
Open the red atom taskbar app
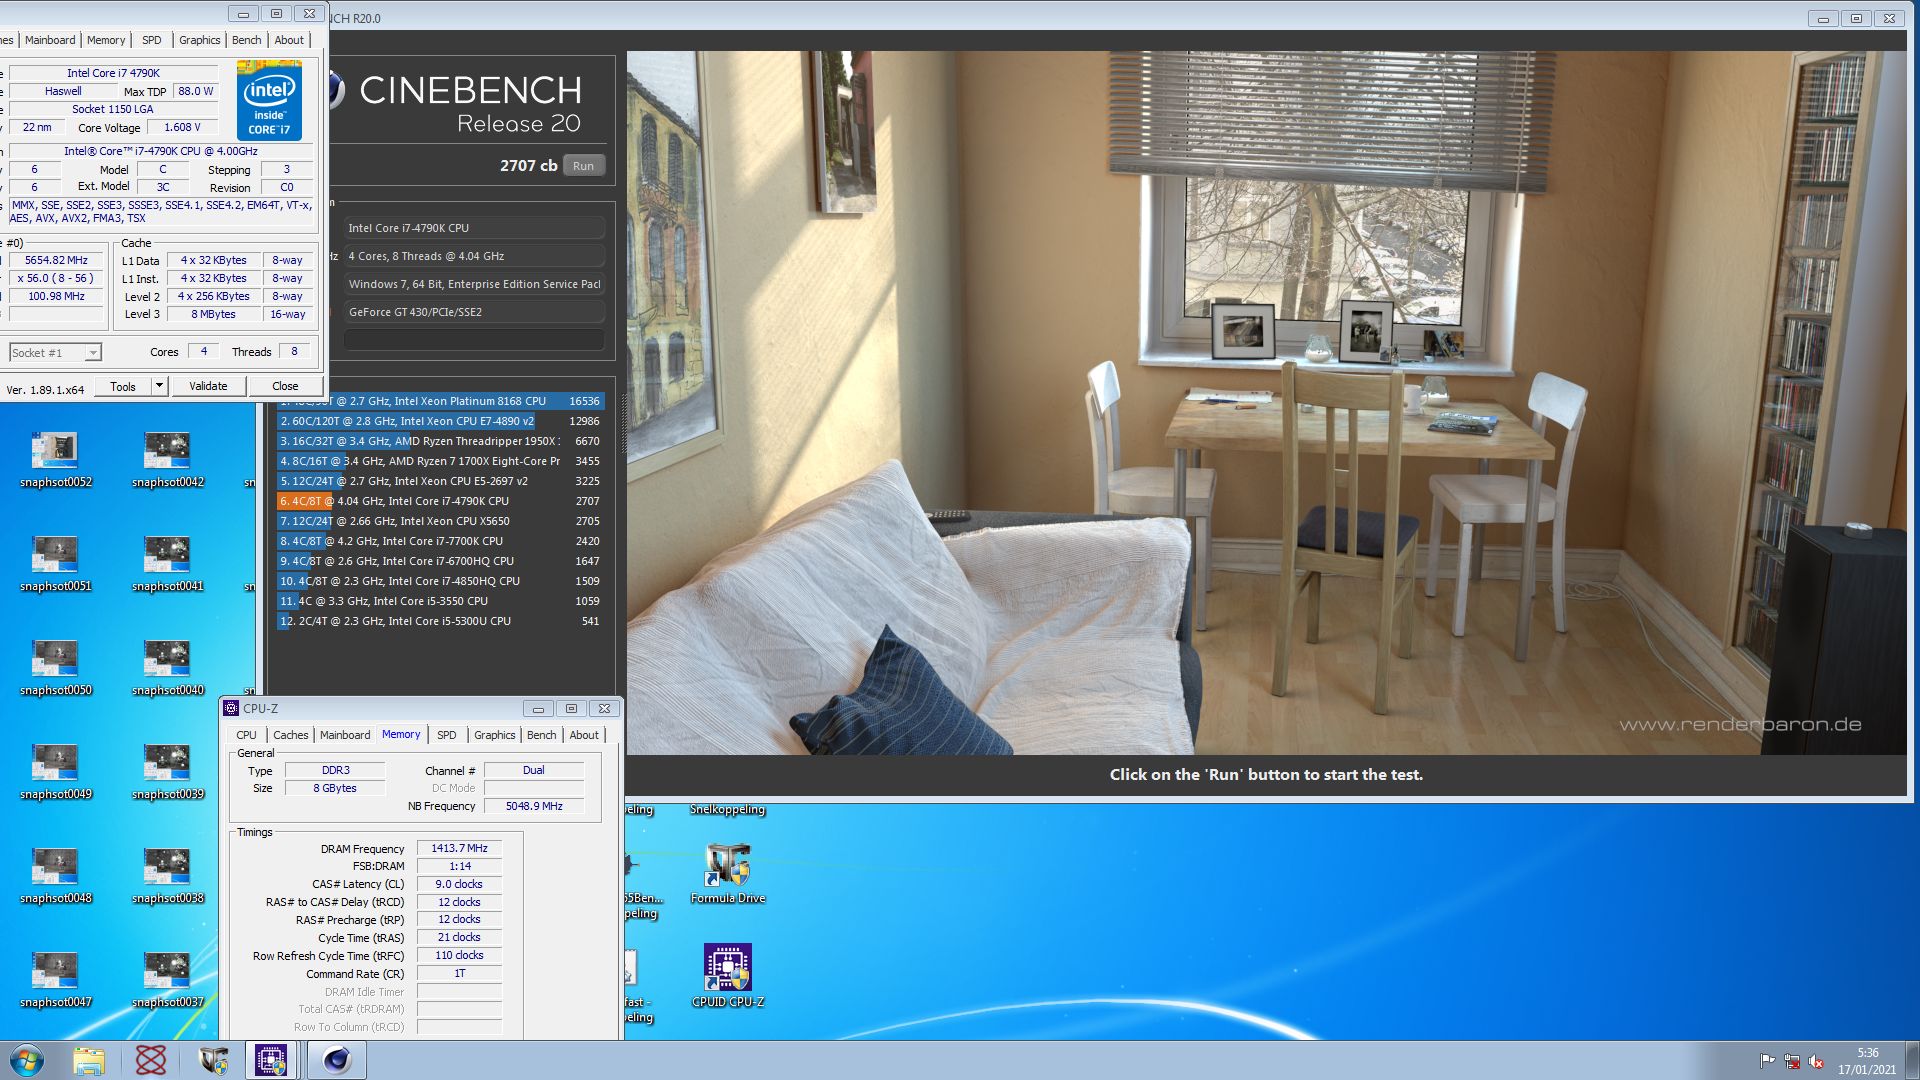pyautogui.click(x=150, y=1060)
